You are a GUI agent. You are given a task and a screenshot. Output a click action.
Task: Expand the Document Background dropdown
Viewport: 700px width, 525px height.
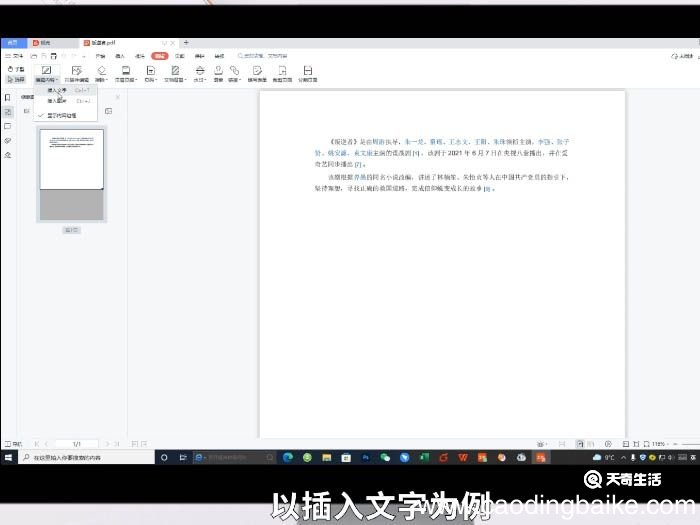coord(185,80)
